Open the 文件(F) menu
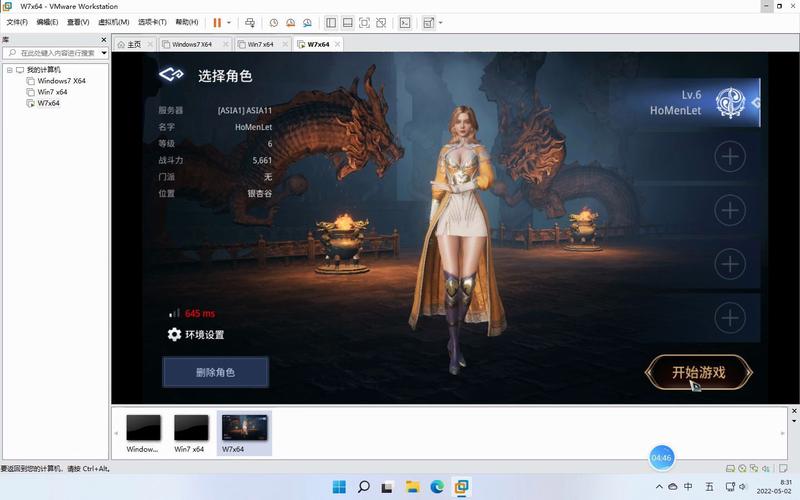Screen dimensions: 800x500 (17, 22)
